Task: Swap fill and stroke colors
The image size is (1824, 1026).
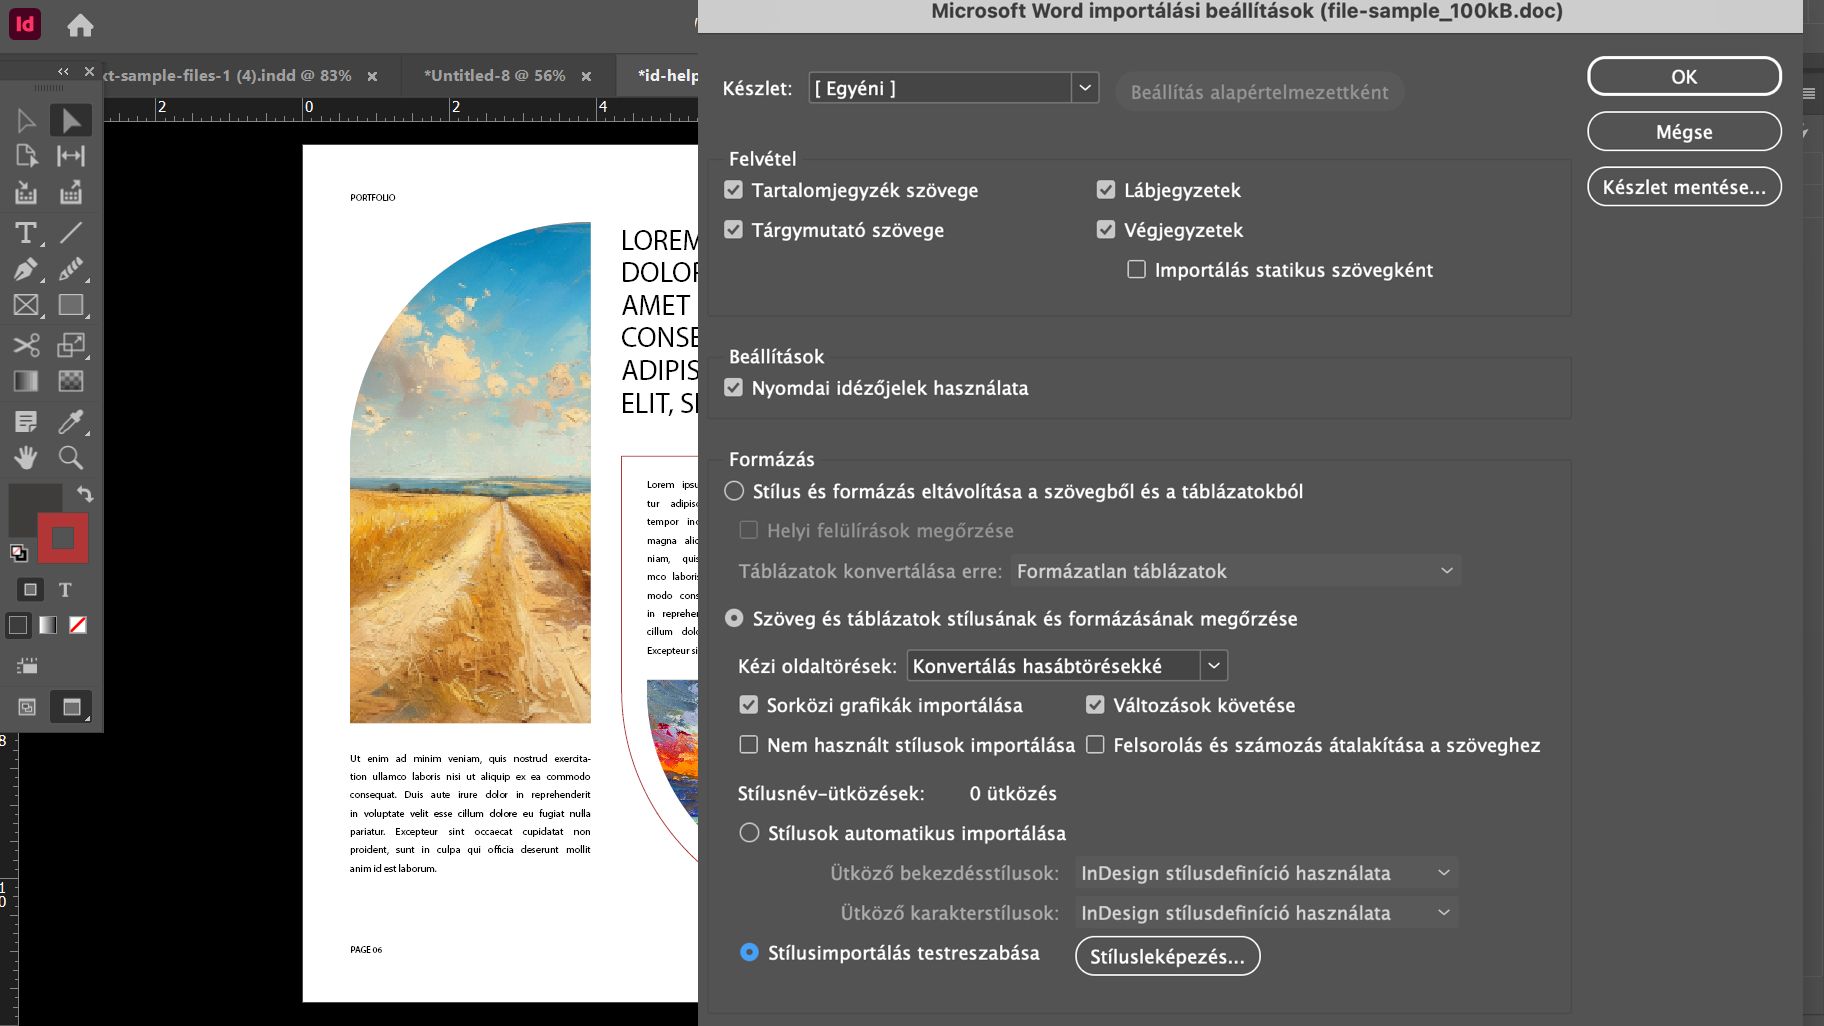Action: tap(85, 494)
